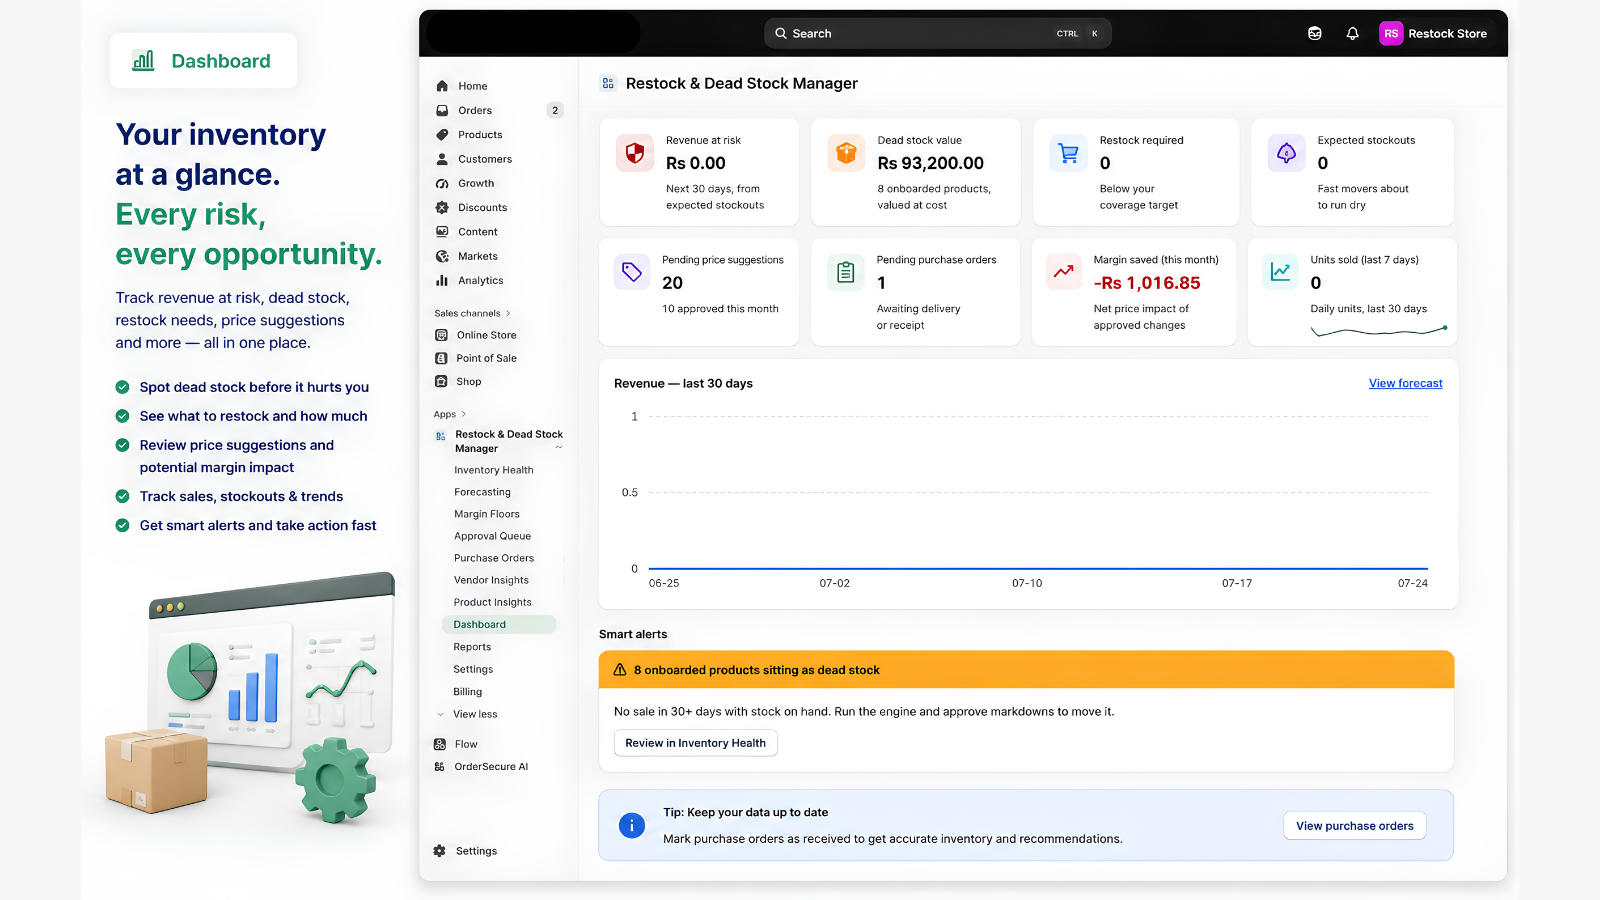Click the Dashboard badge in promo panel

click(x=203, y=61)
